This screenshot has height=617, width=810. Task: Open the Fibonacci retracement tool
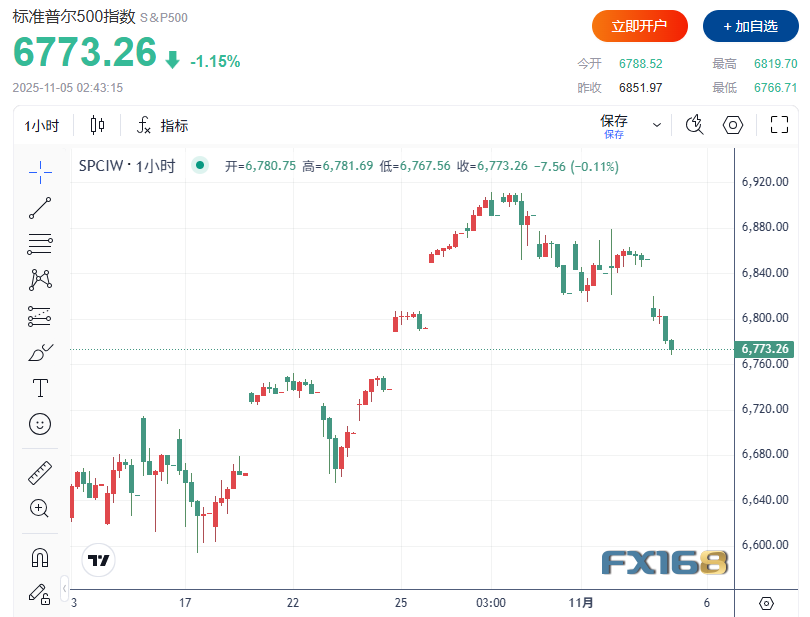point(40,243)
